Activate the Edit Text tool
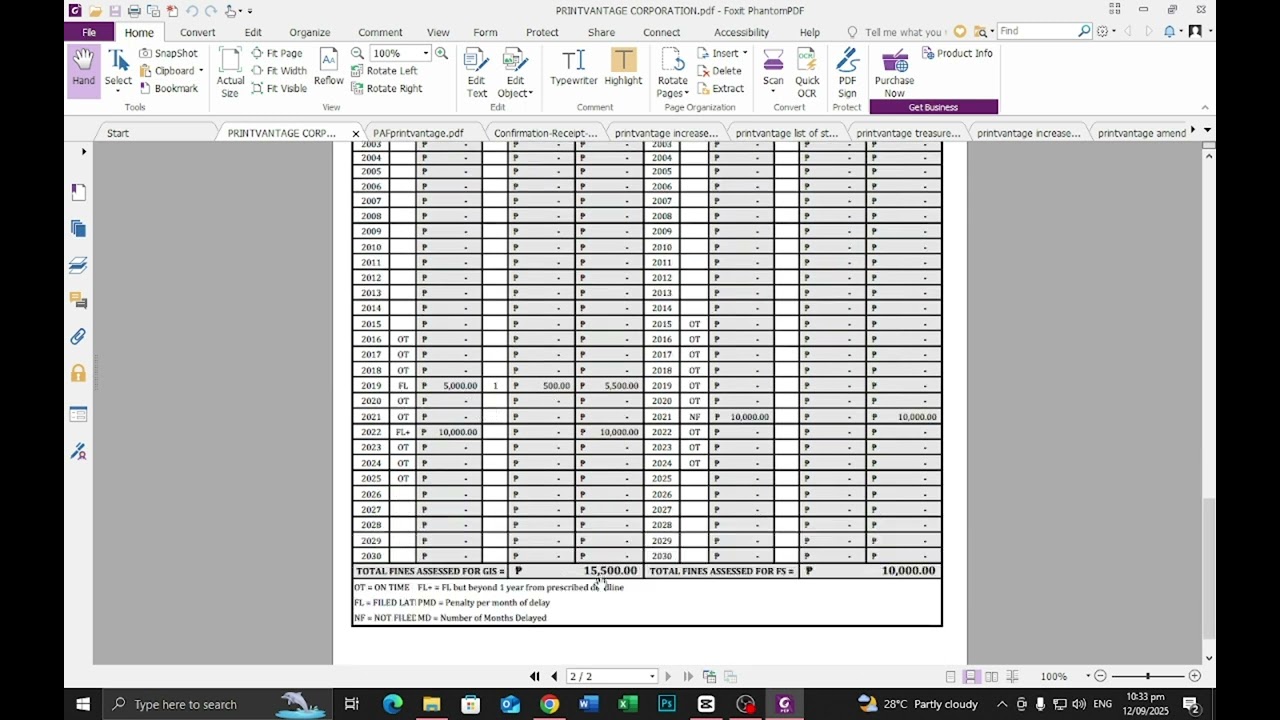 pyautogui.click(x=477, y=72)
